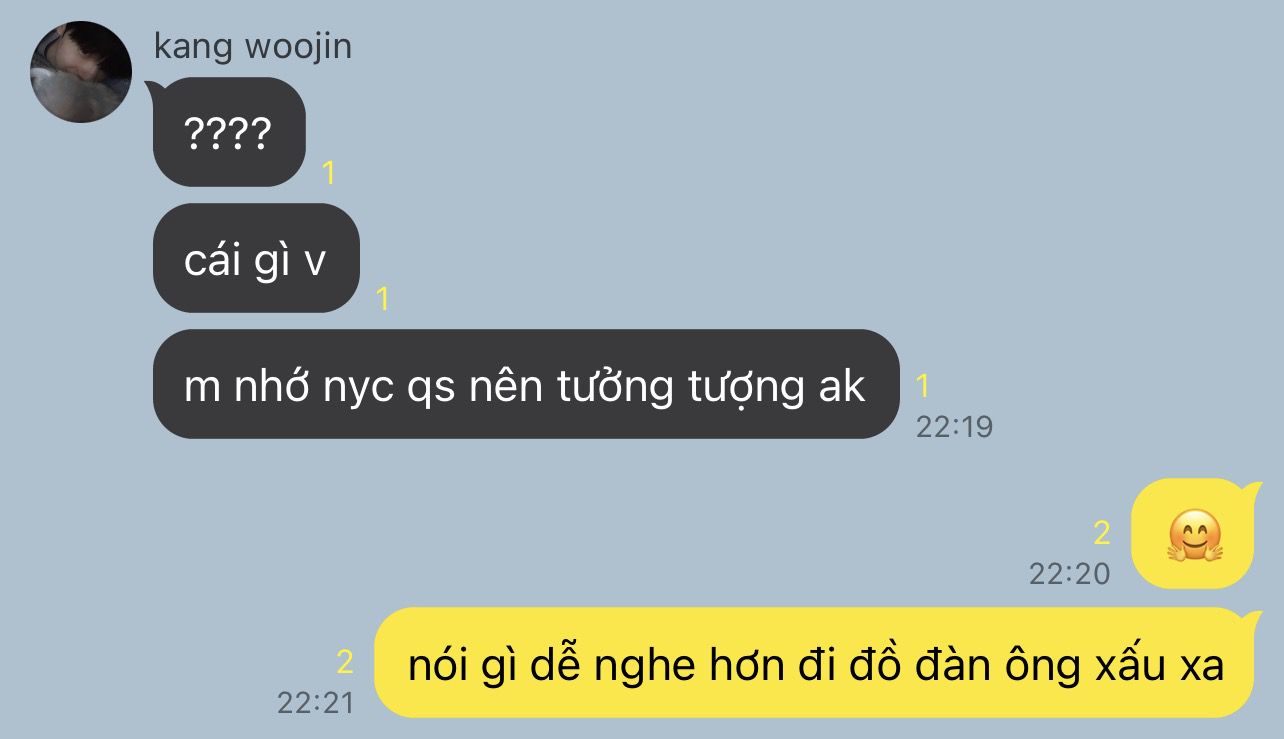The width and height of the screenshot is (1284, 739).
Task: Select the 'm nhớ nyc qs' message bubble
Action: [526, 384]
